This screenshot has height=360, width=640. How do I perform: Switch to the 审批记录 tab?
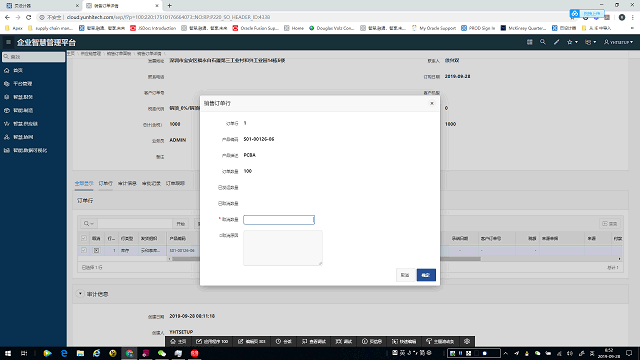pos(151,184)
